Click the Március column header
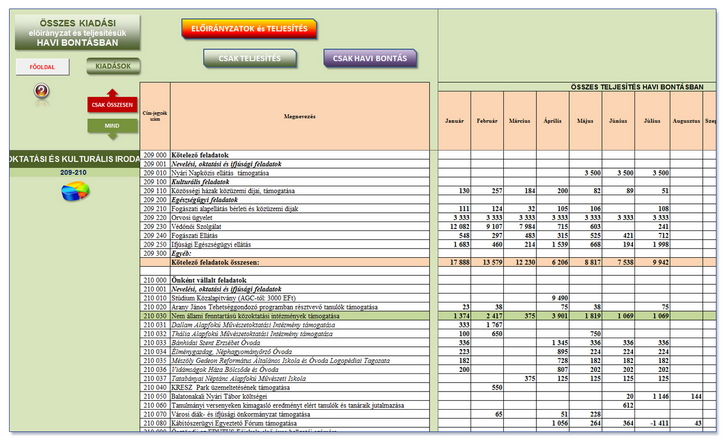The height and width of the screenshot is (441, 725). [520, 121]
